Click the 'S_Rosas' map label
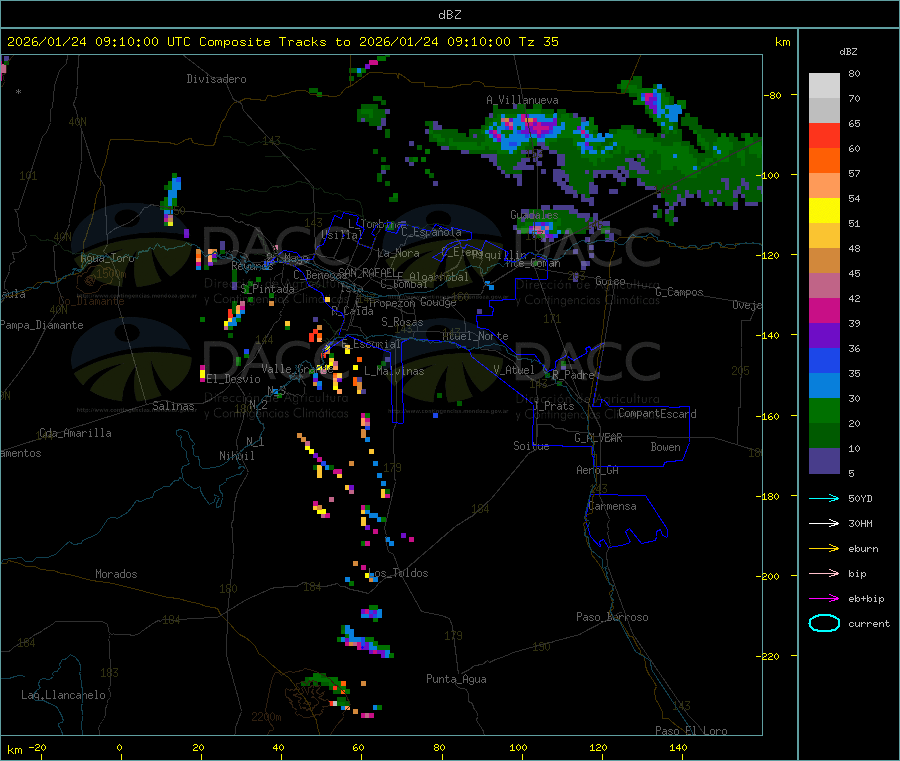Image resolution: width=900 pixels, height=761 pixels. (402, 322)
